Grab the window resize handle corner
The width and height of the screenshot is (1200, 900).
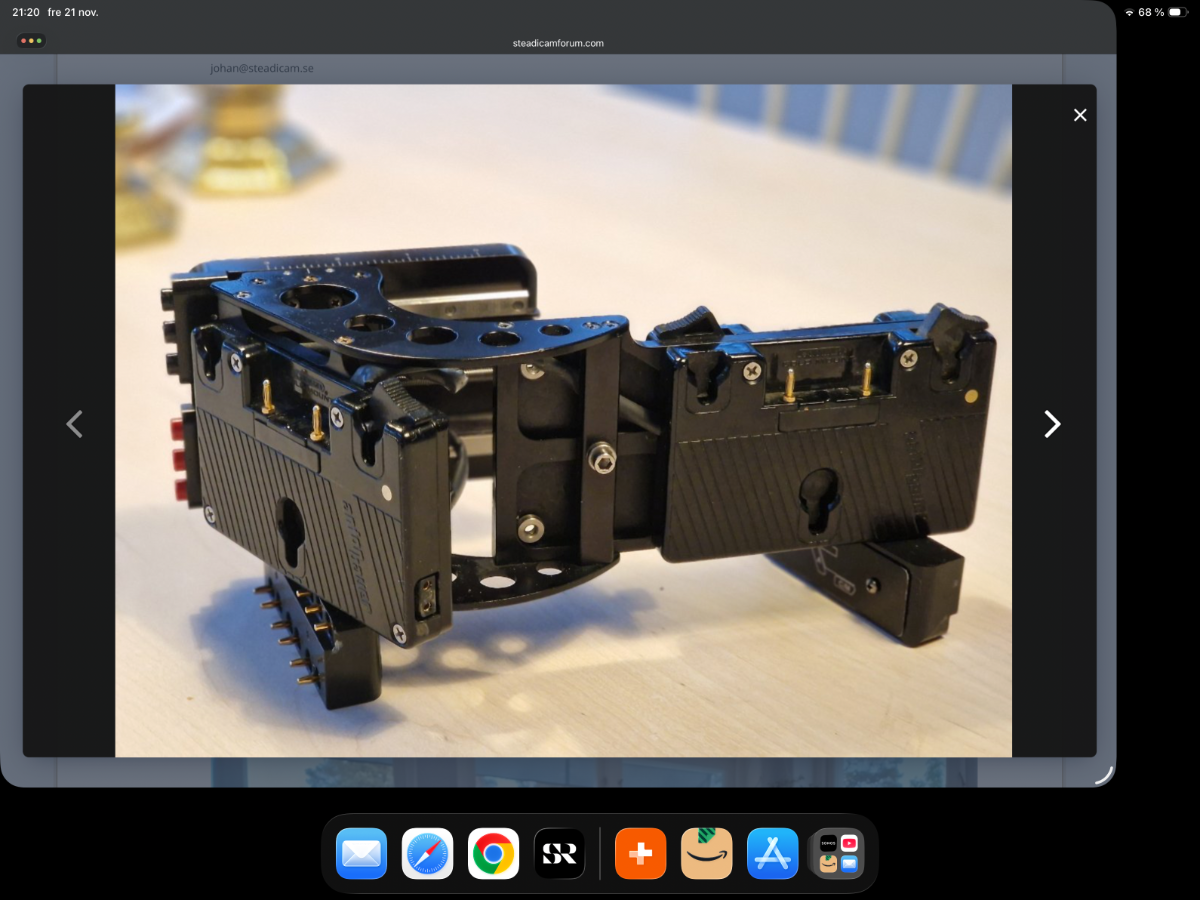(x=1103, y=772)
